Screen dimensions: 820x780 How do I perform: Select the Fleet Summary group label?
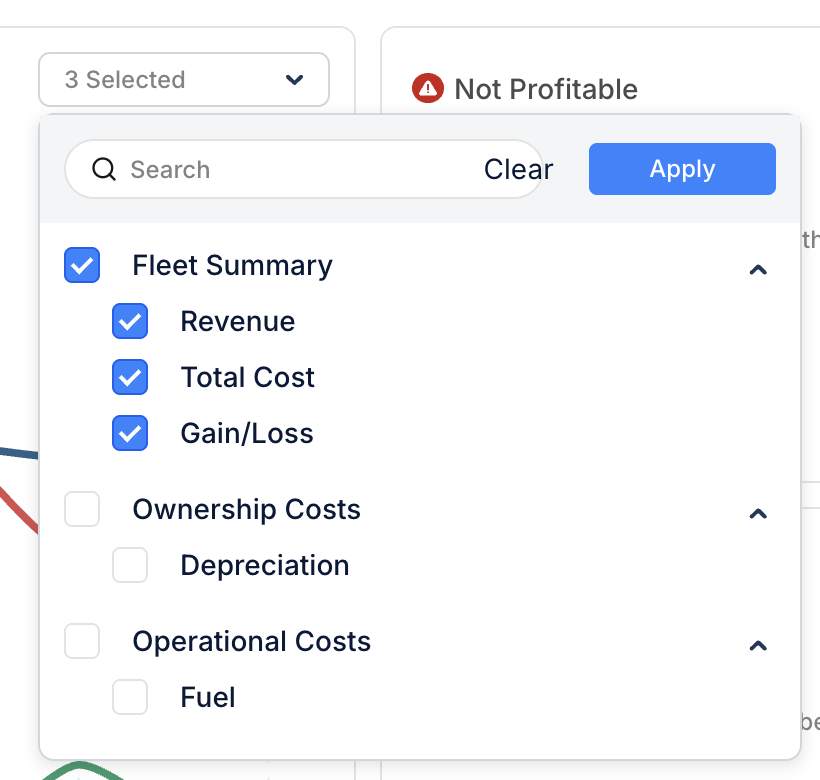(231, 265)
